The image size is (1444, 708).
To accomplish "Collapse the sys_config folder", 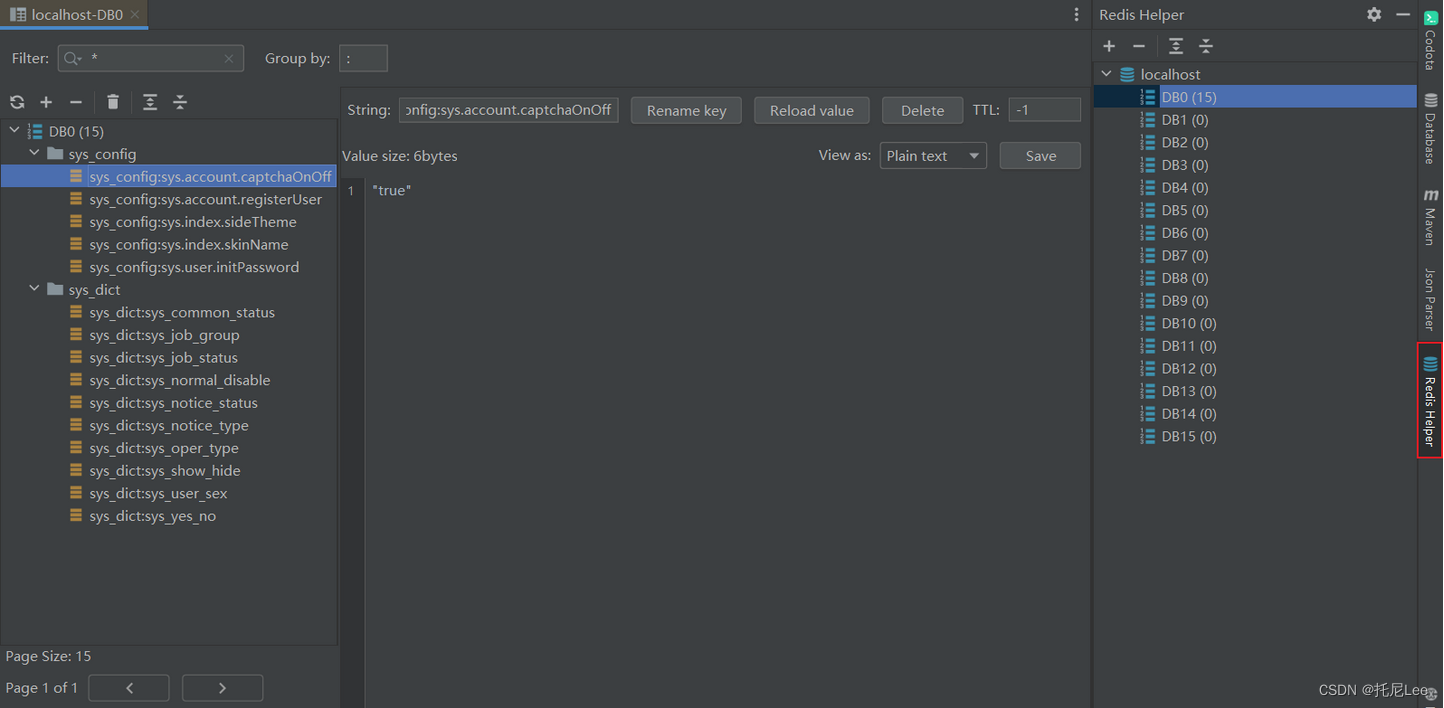I will [35, 153].
